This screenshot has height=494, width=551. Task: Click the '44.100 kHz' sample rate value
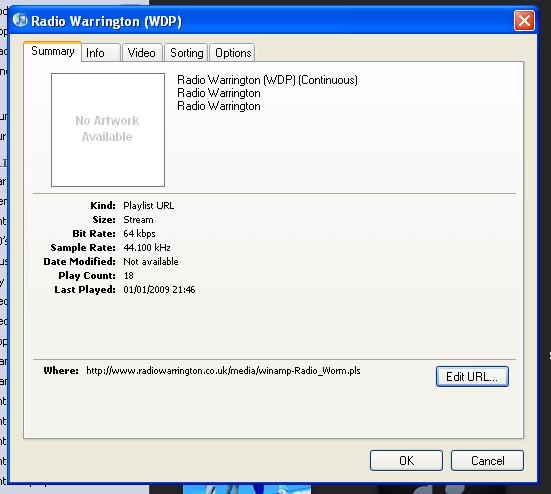[x=147, y=248]
